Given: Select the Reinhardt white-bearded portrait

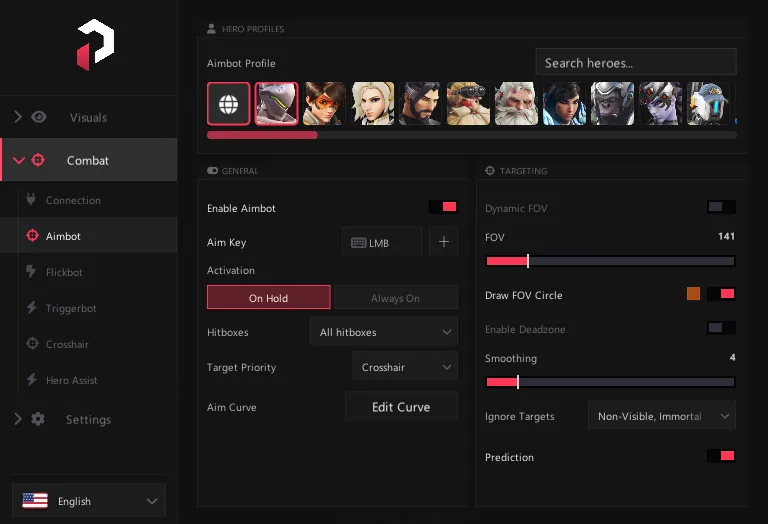Looking at the screenshot, I should coord(516,104).
